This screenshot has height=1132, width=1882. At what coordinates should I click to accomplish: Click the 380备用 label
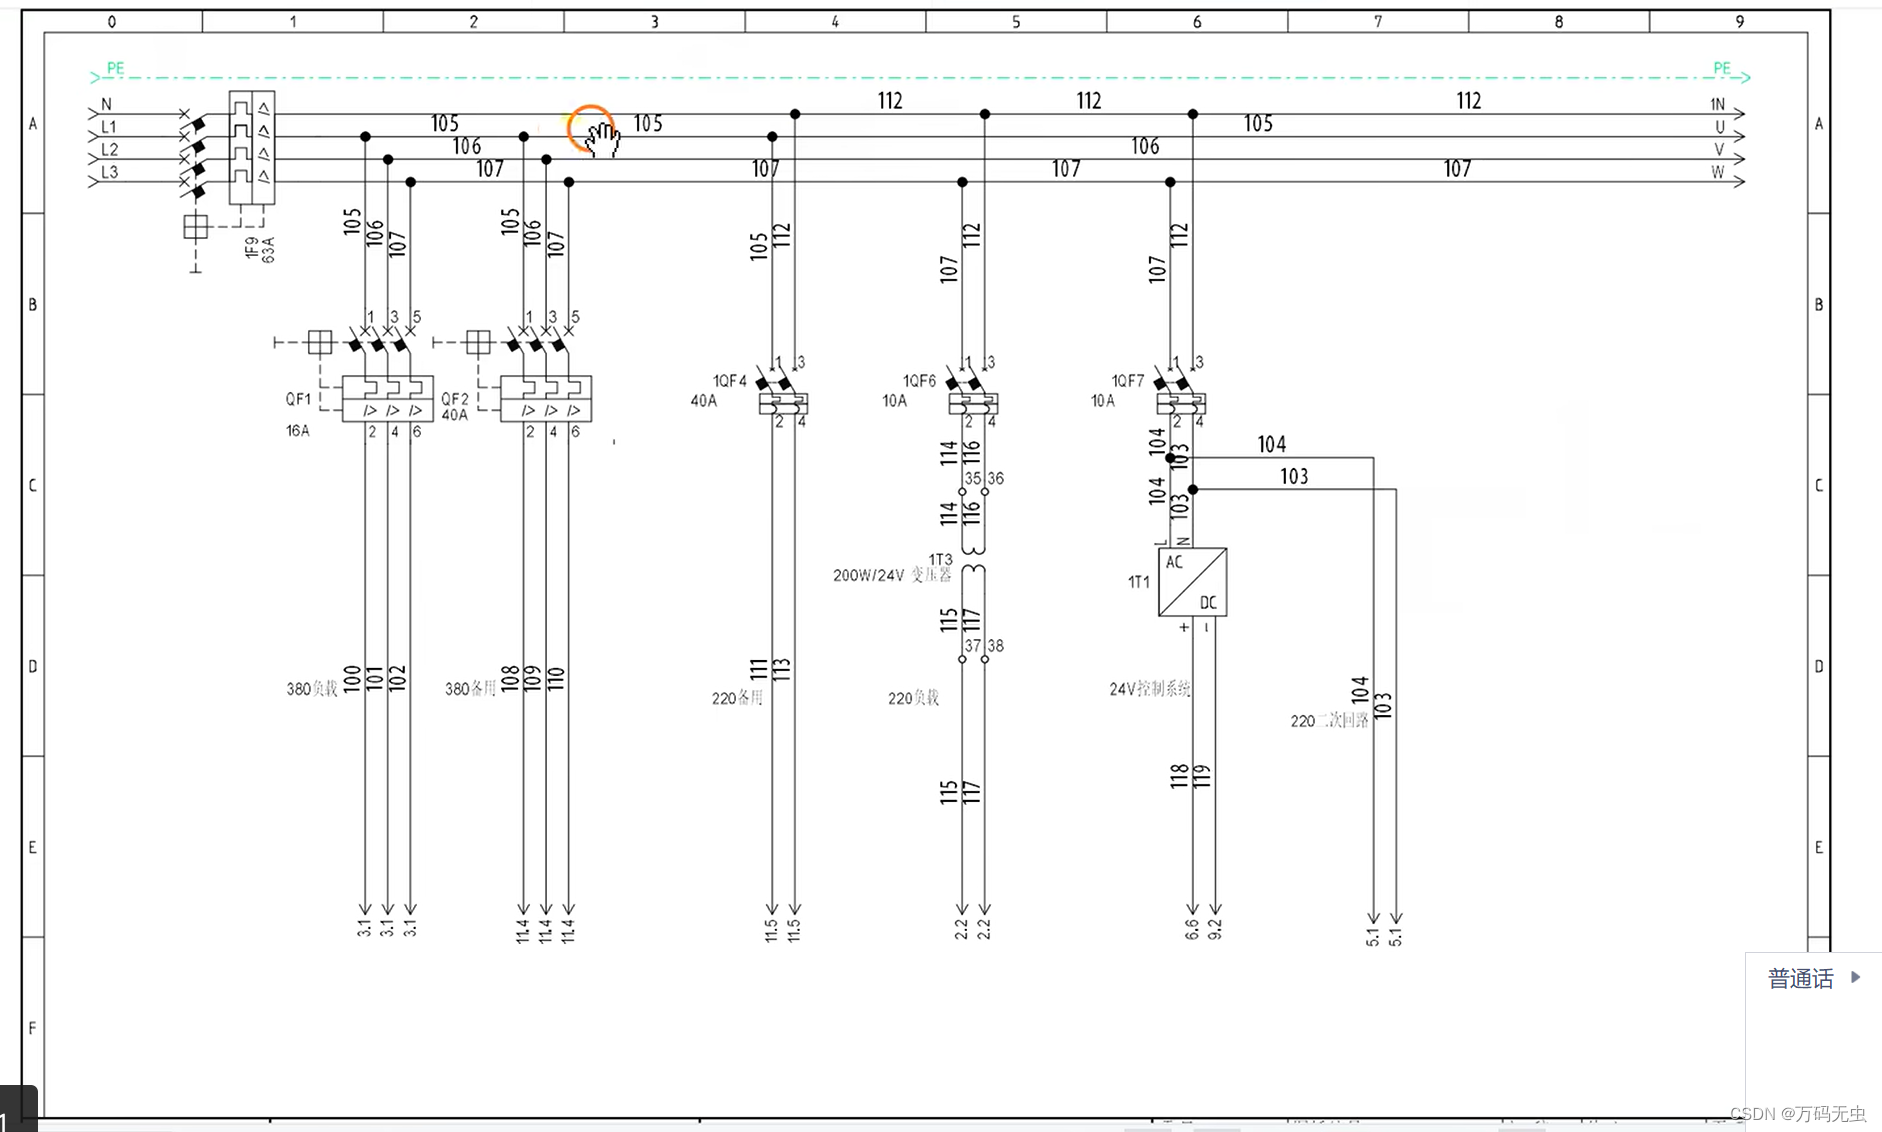click(x=470, y=689)
